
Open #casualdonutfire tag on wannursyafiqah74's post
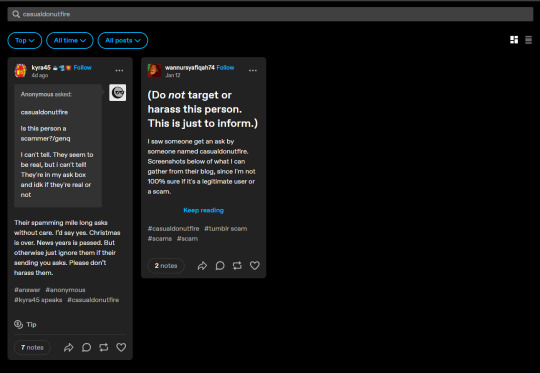[x=174, y=229]
